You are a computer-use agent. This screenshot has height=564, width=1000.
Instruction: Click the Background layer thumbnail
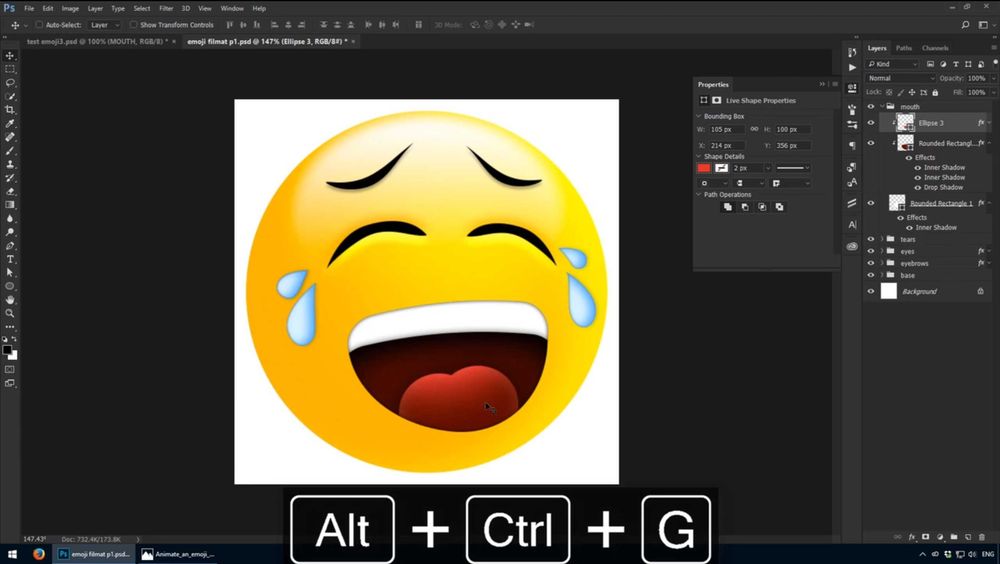888,291
